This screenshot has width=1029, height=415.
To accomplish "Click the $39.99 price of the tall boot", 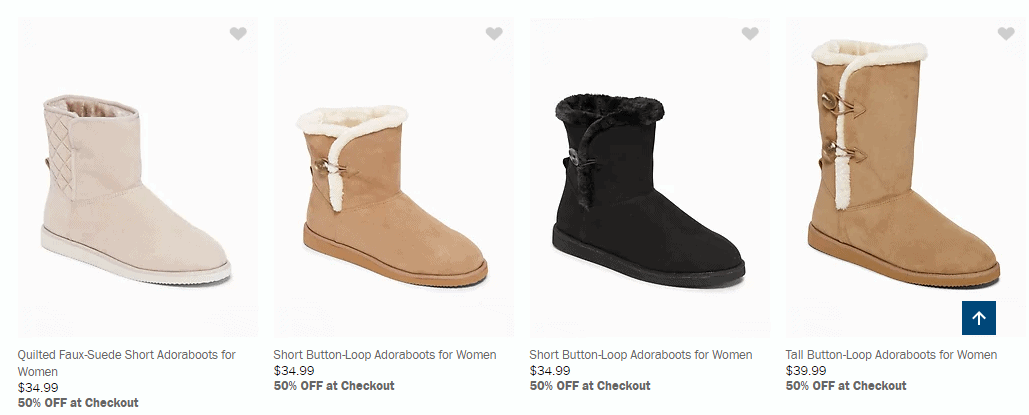I will click(x=806, y=371).
